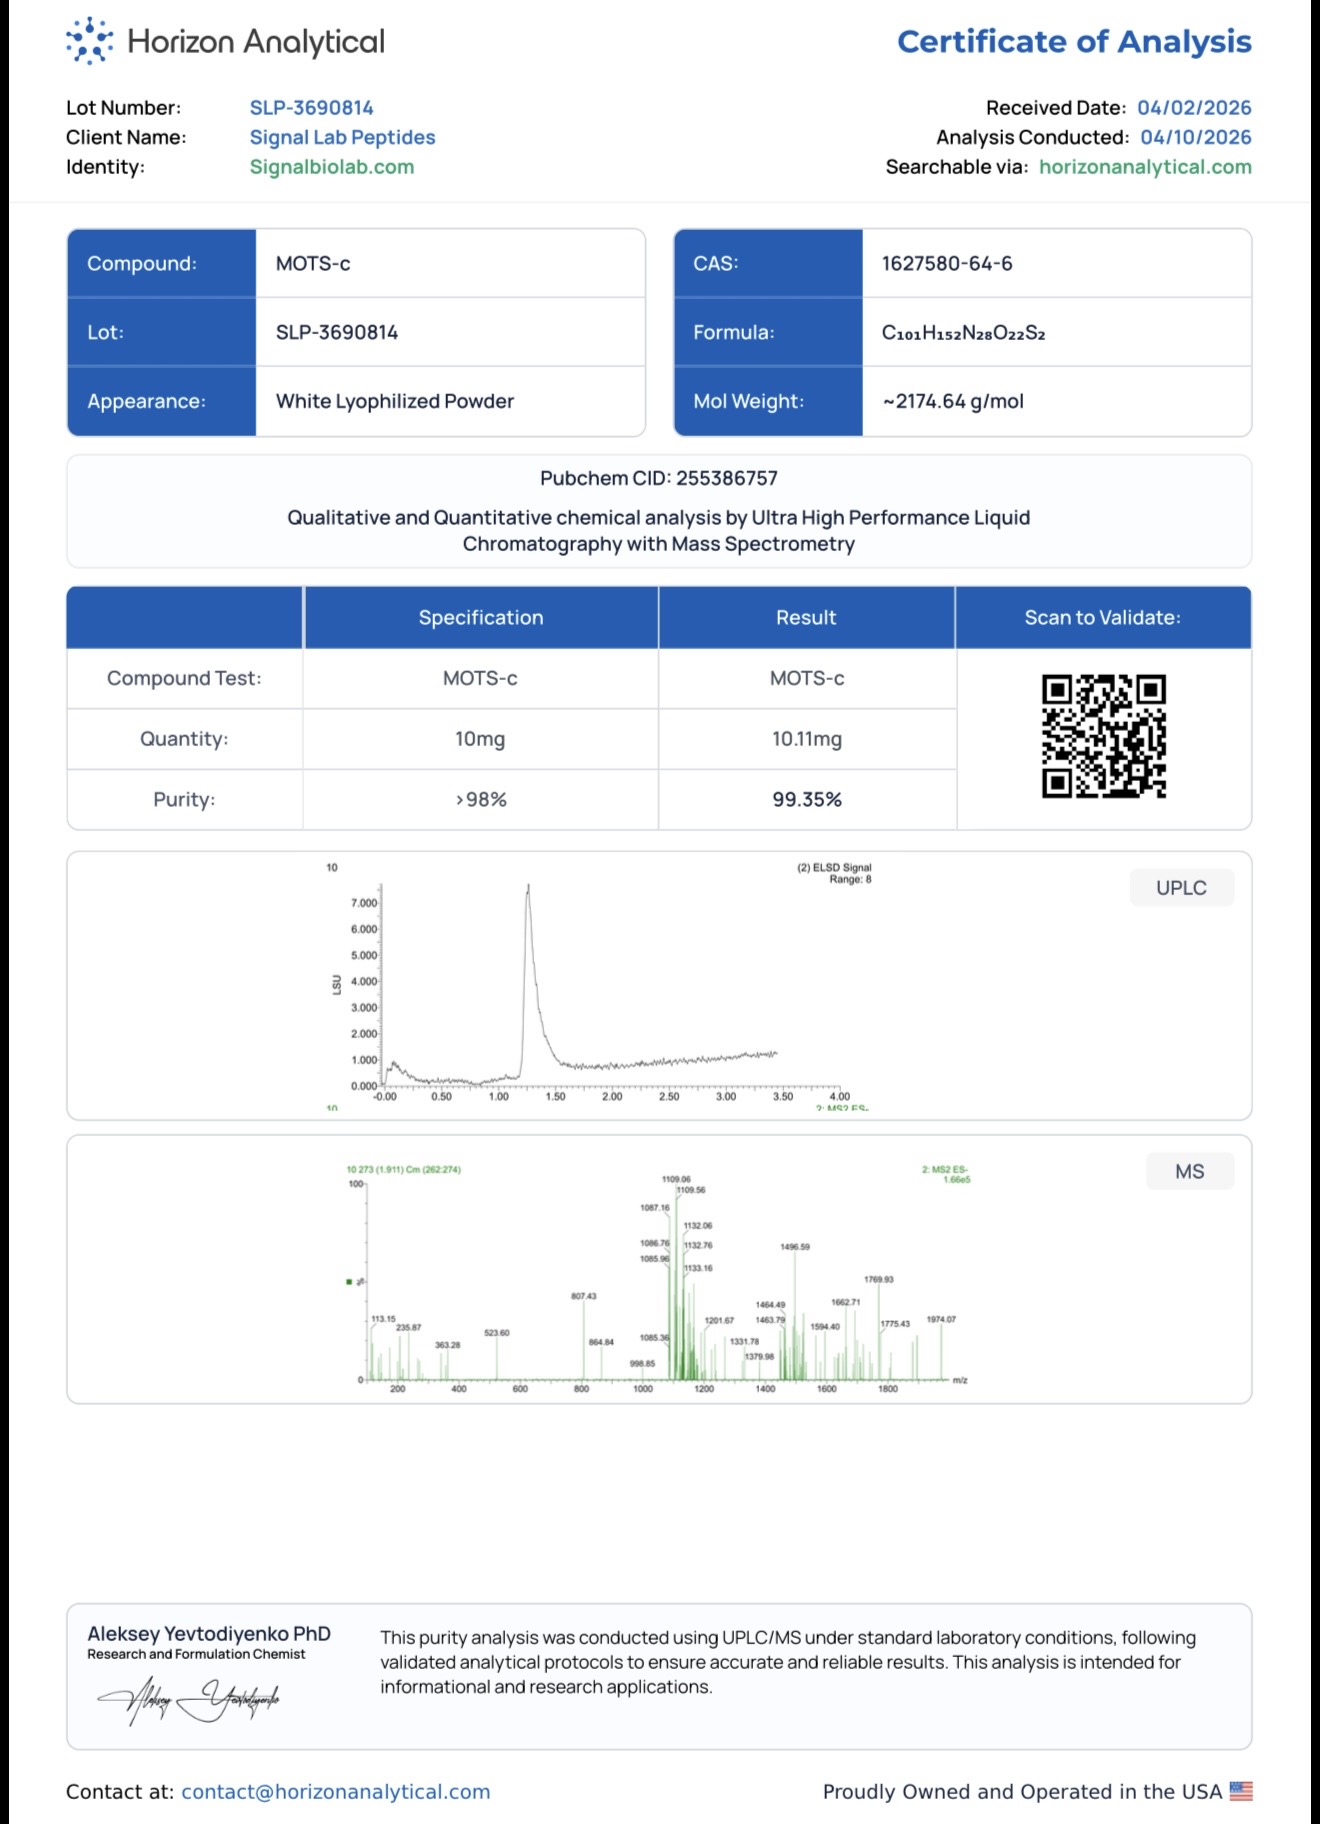Click the Horizon Analytical company name
Viewport: 1320px width, 1824px height.
tap(256, 41)
